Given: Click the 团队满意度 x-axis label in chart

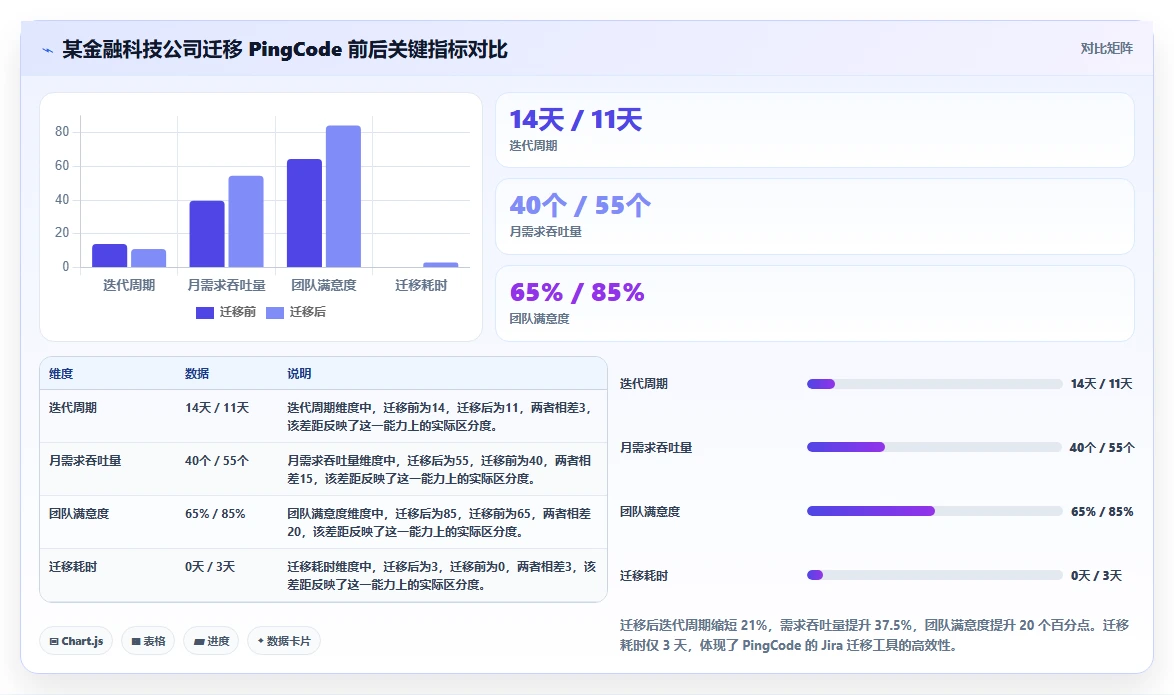Looking at the screenshot, I should tap(323, 285).
